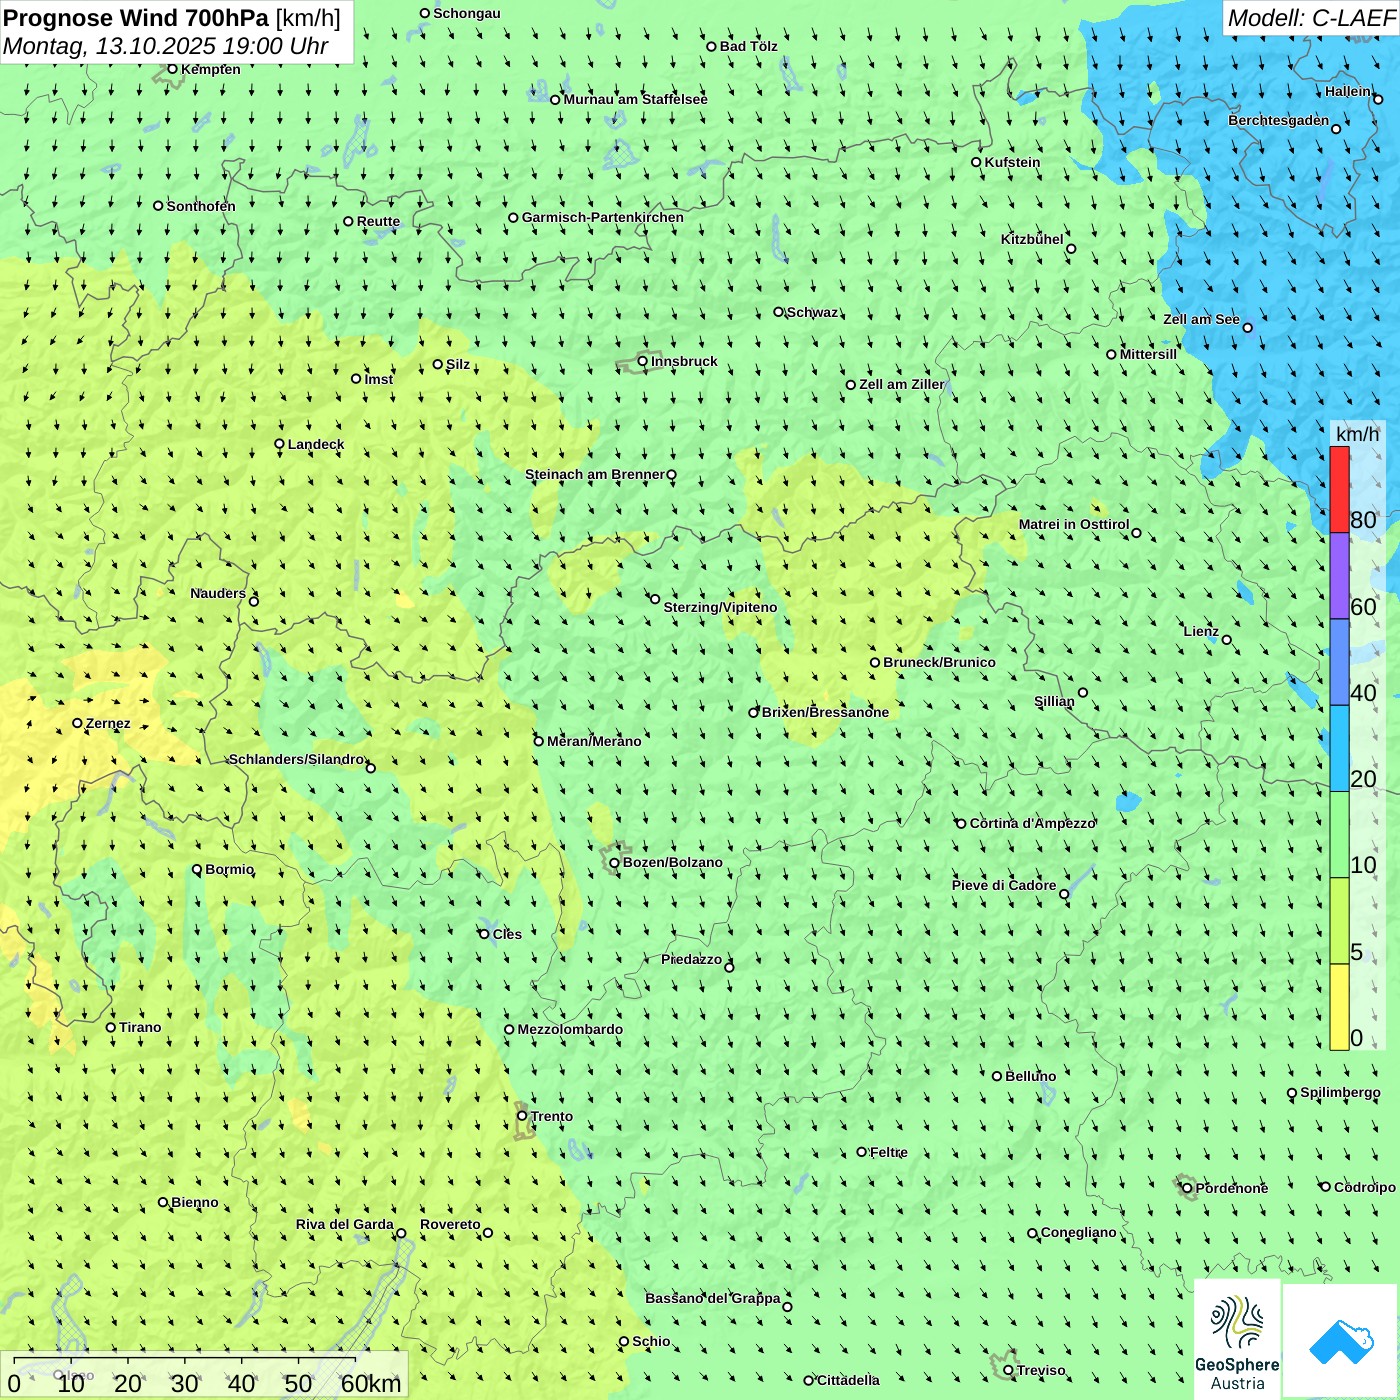This screenshot has width=1400, height=1400.
Task: Click the Conegliano label
Action: [1079, 1232]
